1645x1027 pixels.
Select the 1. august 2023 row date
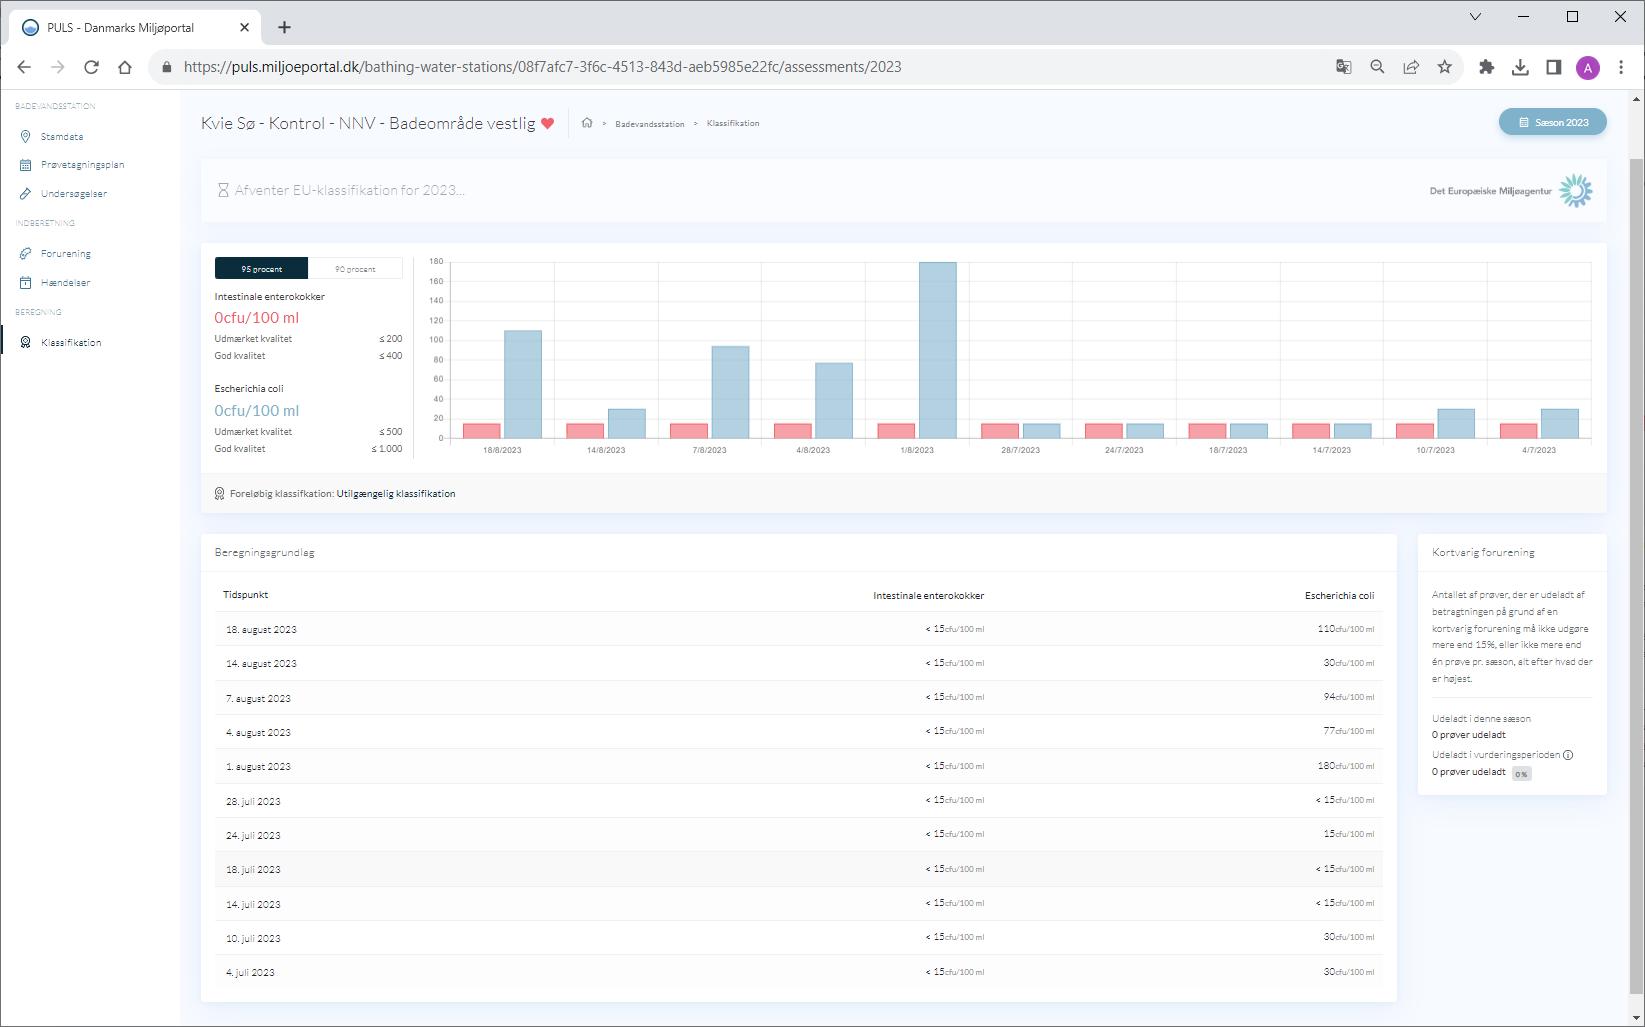tap(258, 767)
